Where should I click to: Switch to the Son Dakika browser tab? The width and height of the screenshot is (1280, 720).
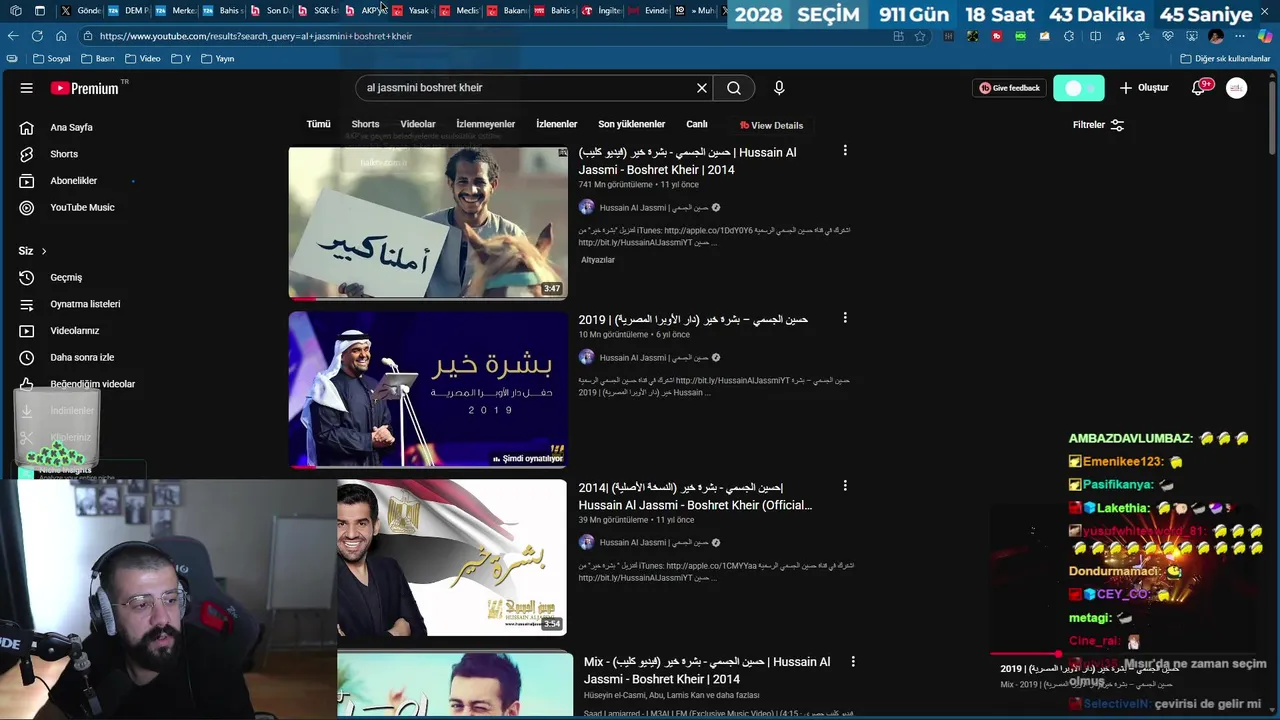tap(272, 11)
